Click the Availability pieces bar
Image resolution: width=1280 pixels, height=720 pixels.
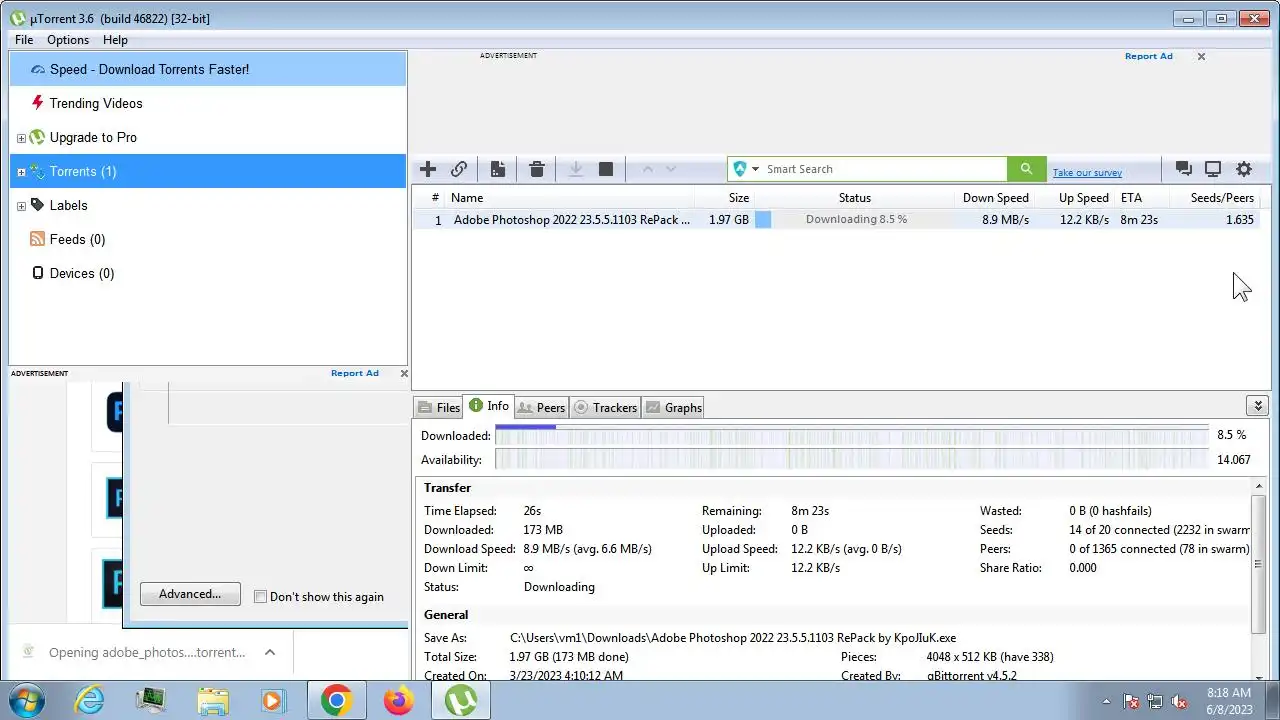(852, 460)
